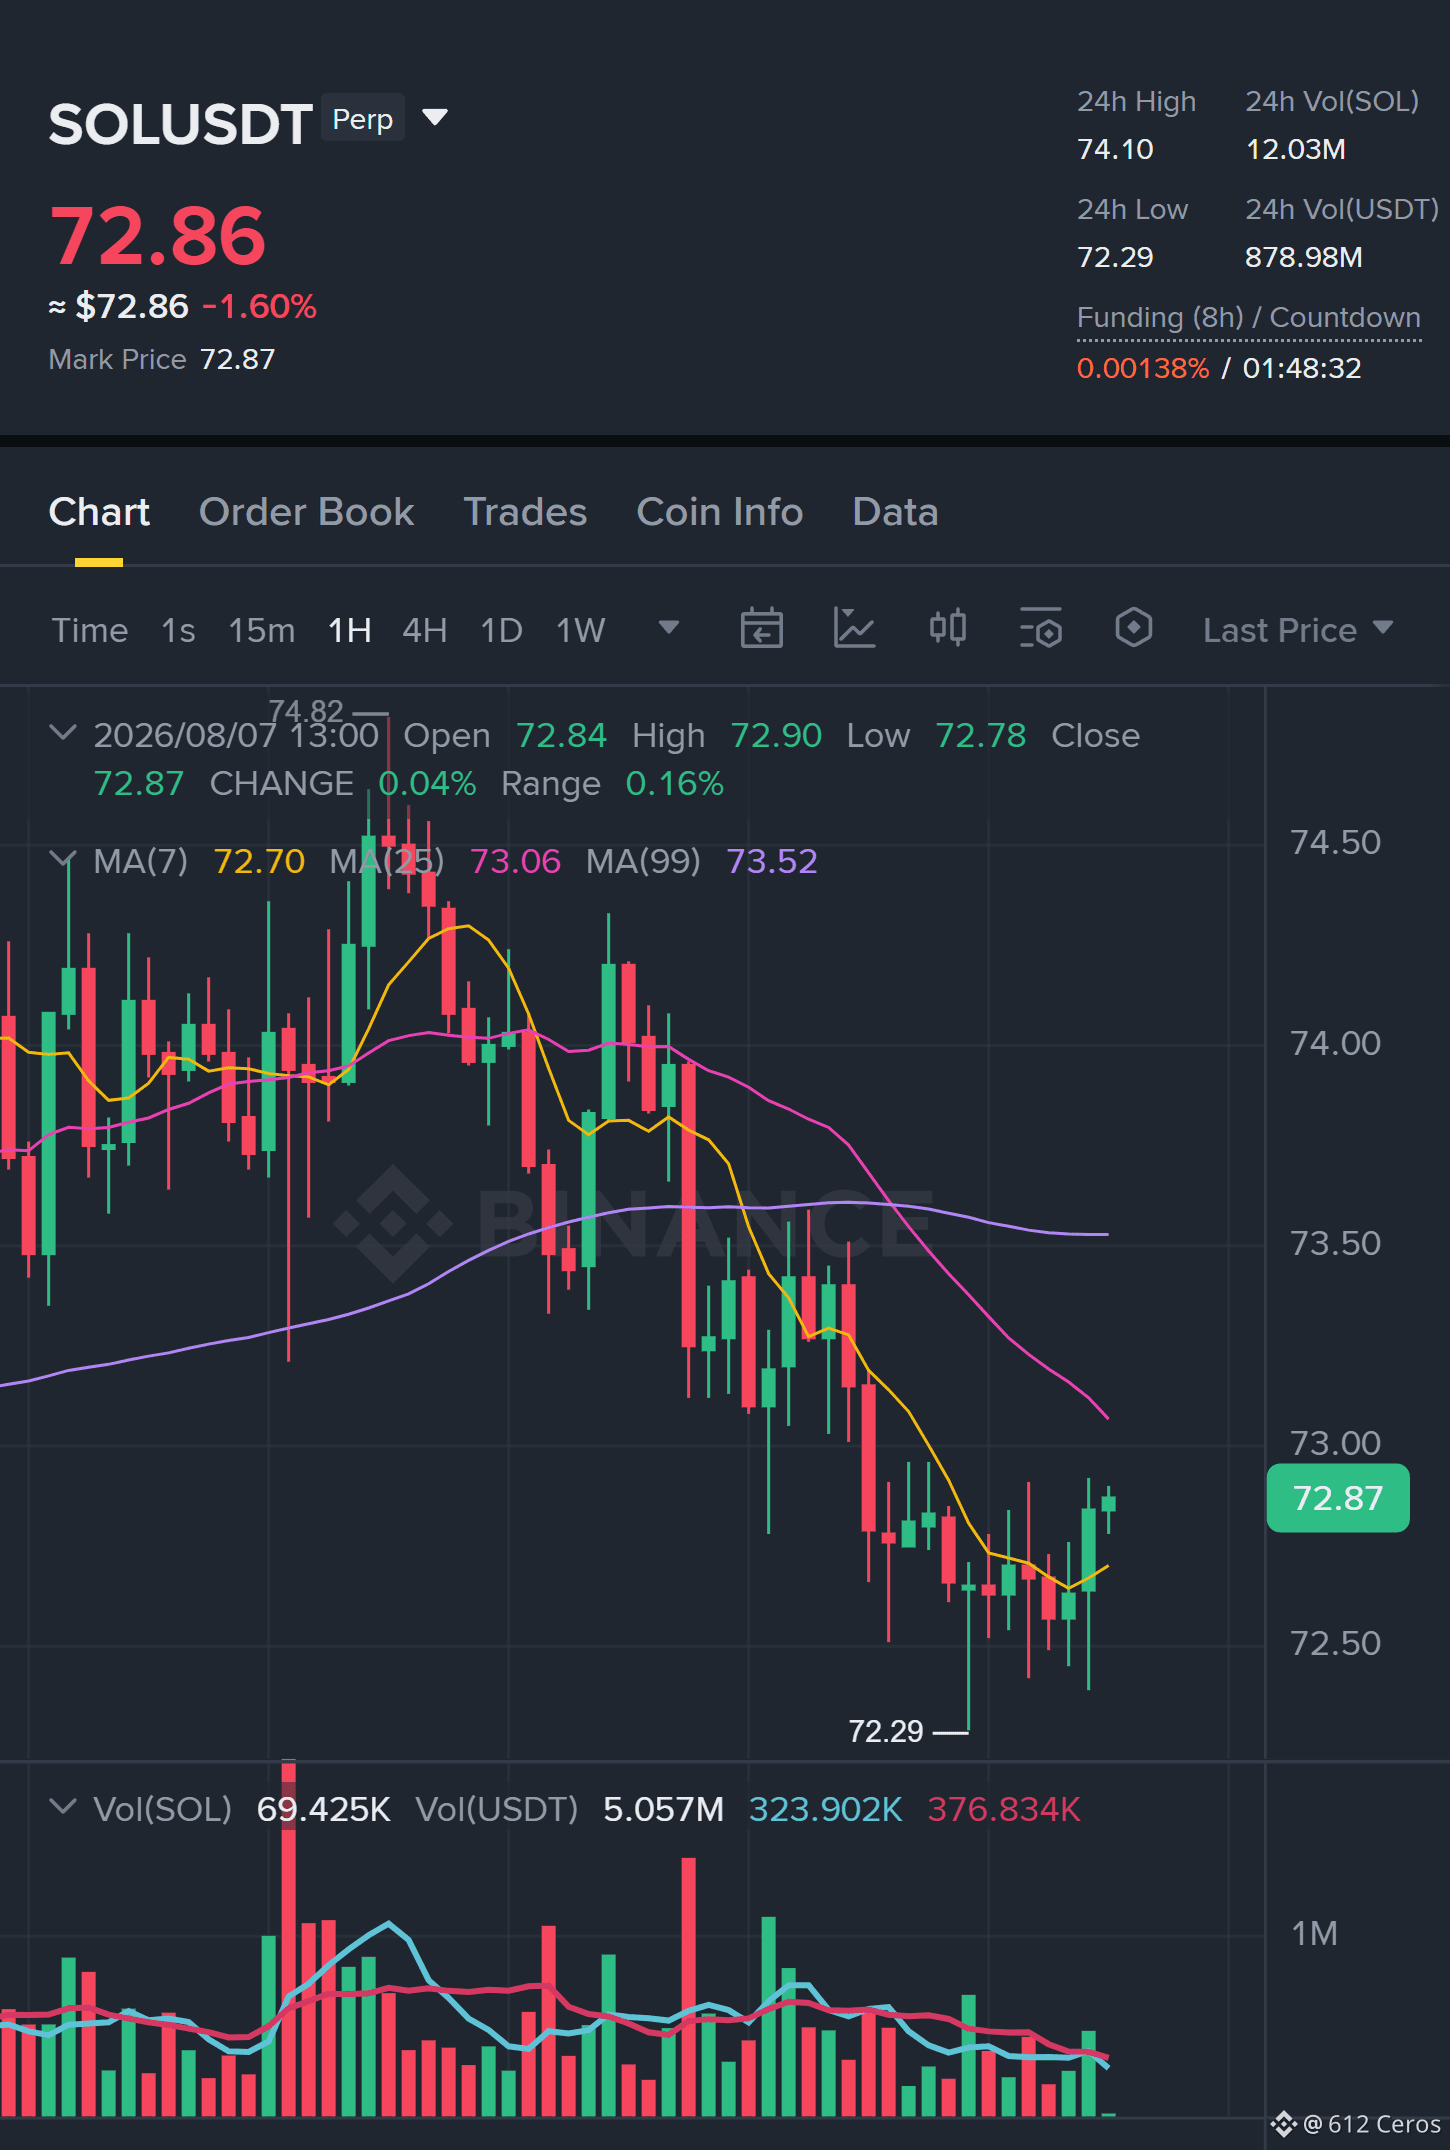Open the more time intervals dropdown arrow
The image size is (1450, 2150).
(x=669, y=628)
